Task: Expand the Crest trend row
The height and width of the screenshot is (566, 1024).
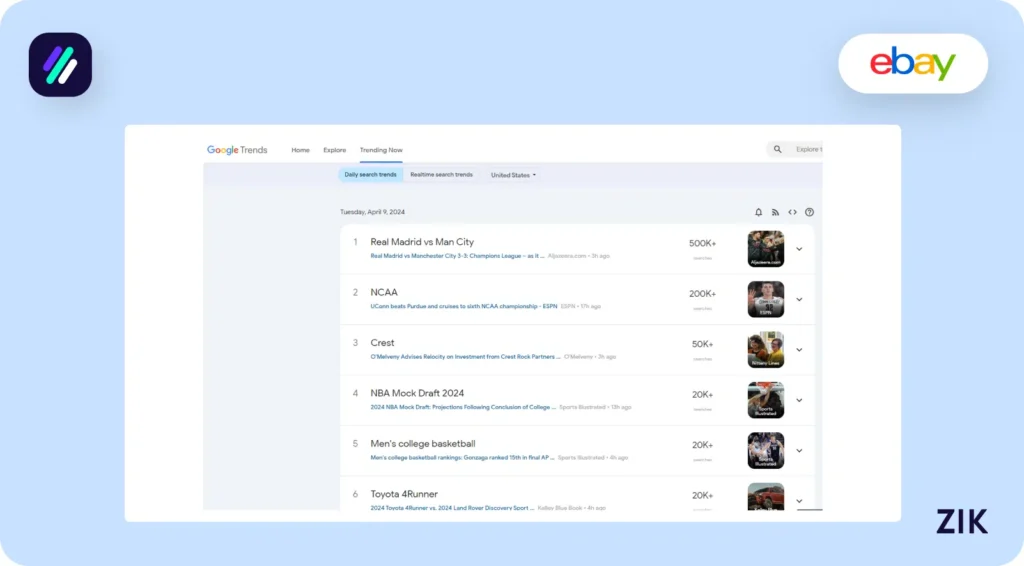Action: point(799,350)
